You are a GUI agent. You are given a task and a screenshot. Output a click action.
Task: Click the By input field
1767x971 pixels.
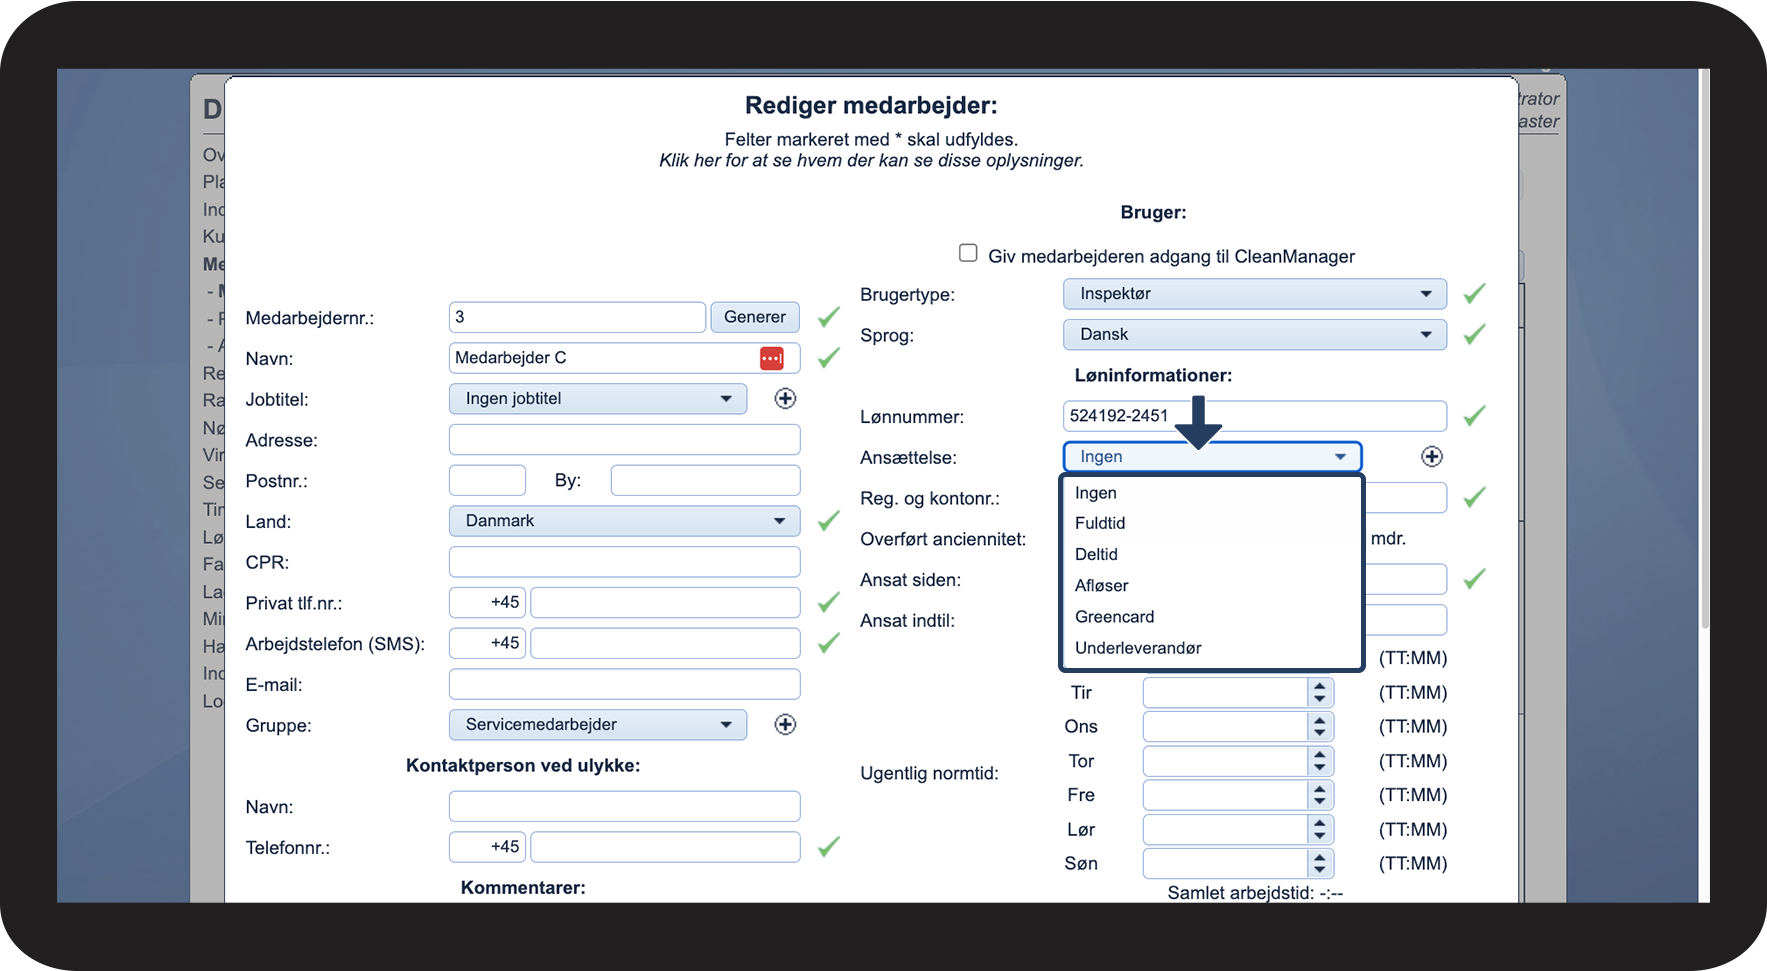tap(706, 480)
